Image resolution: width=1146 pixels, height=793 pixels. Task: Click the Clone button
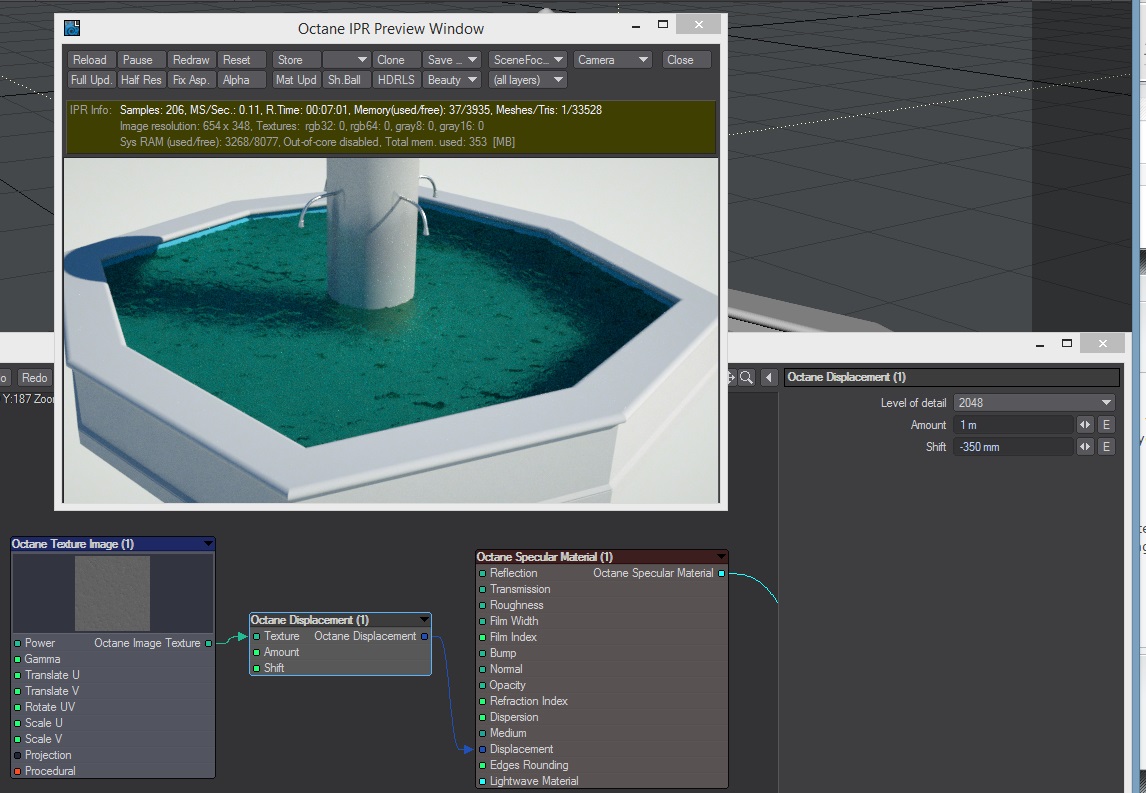tap(396, 60)
